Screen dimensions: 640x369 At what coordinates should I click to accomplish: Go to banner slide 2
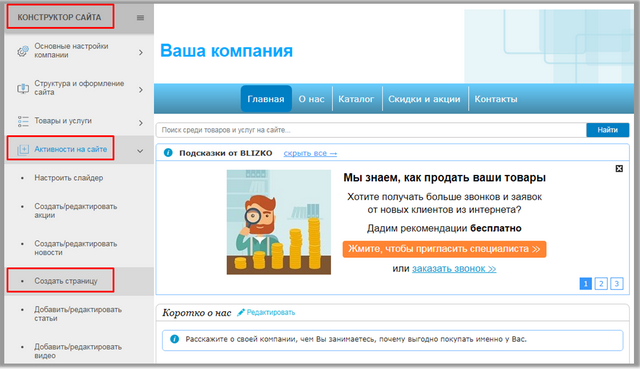(x=601, y=283)
